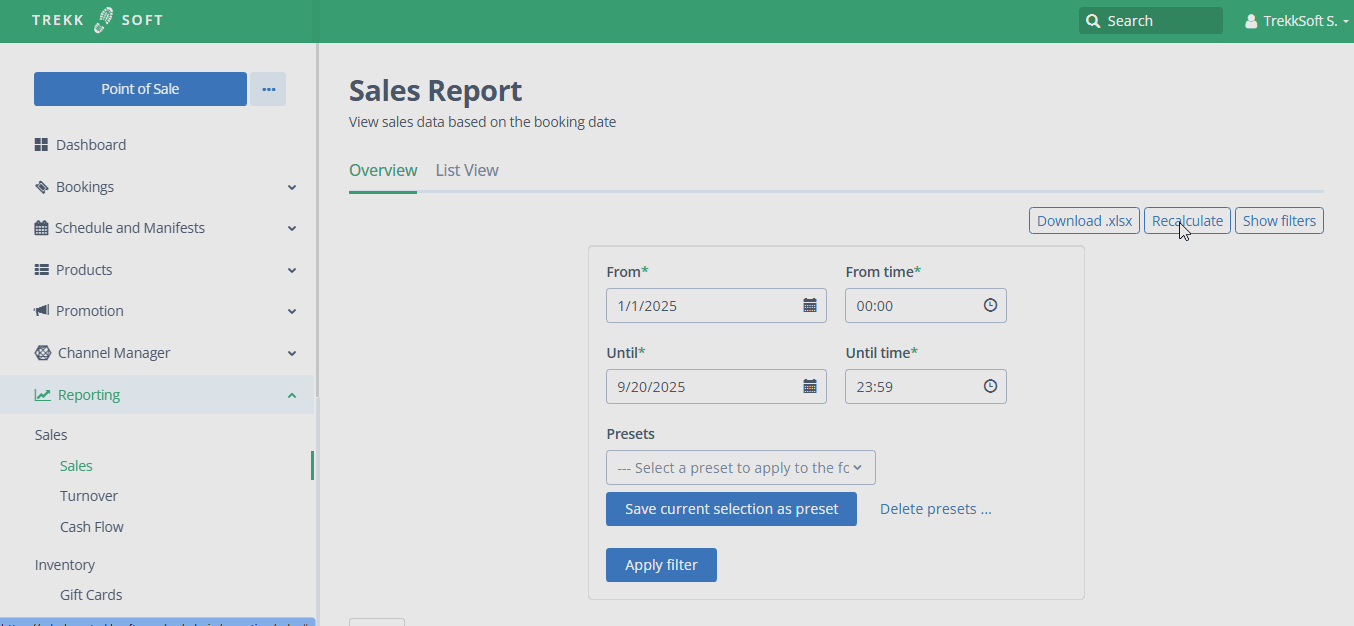1354x626 pixels.
Task: Open the calendar picker in From field
Action: point(810,306)
